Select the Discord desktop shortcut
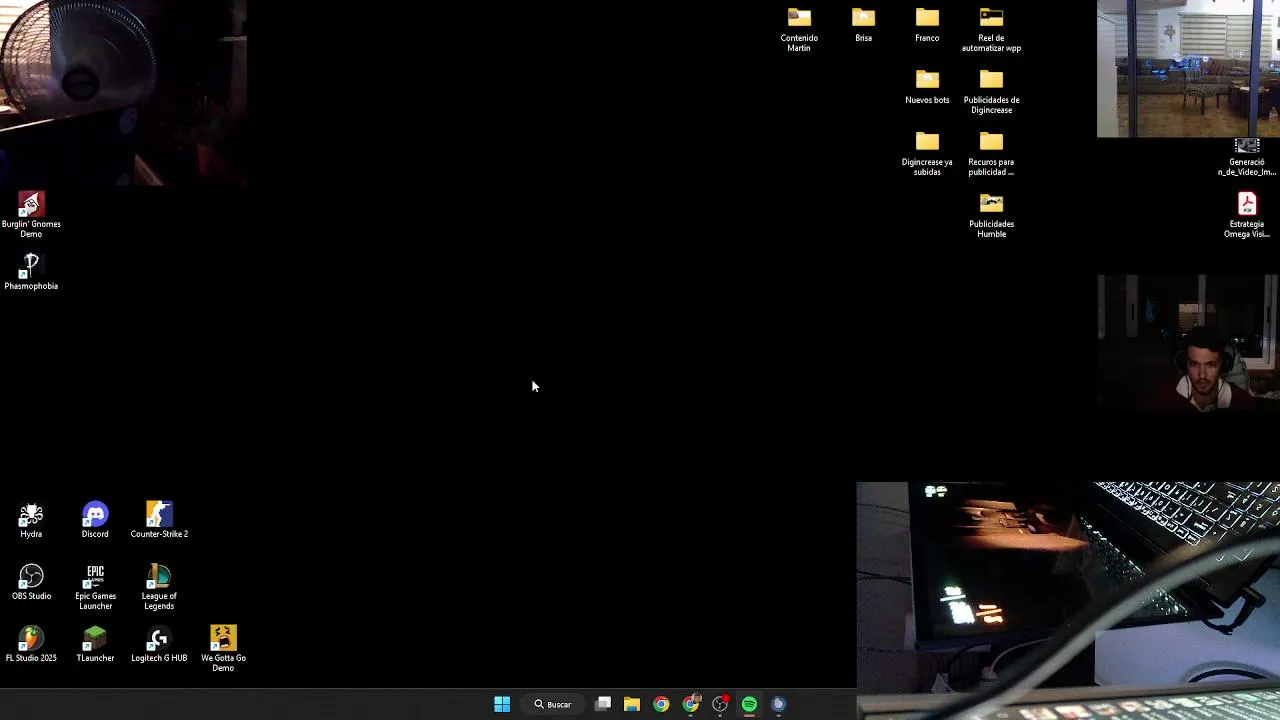This screenshot has width=1280, height=720. pos(95,520)
